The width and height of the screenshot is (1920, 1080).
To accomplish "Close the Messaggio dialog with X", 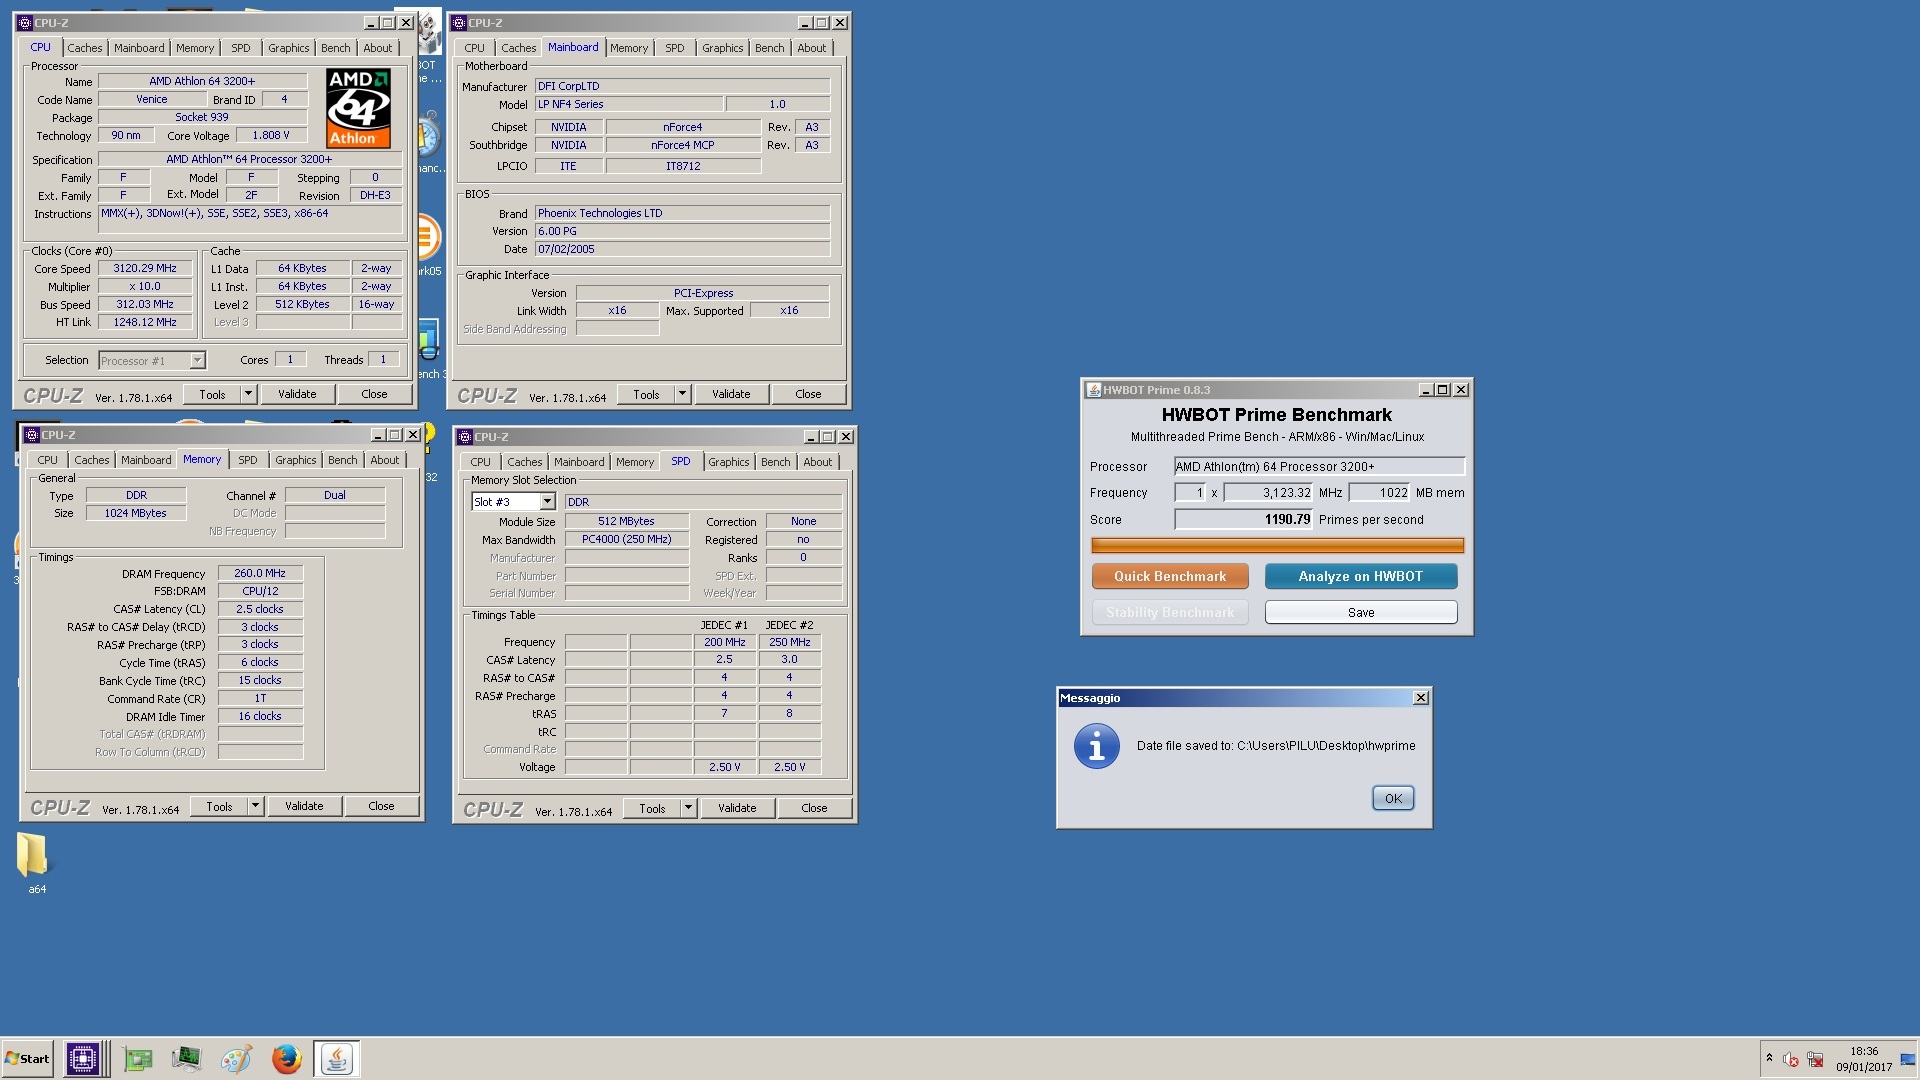I will coord(1421,698).
